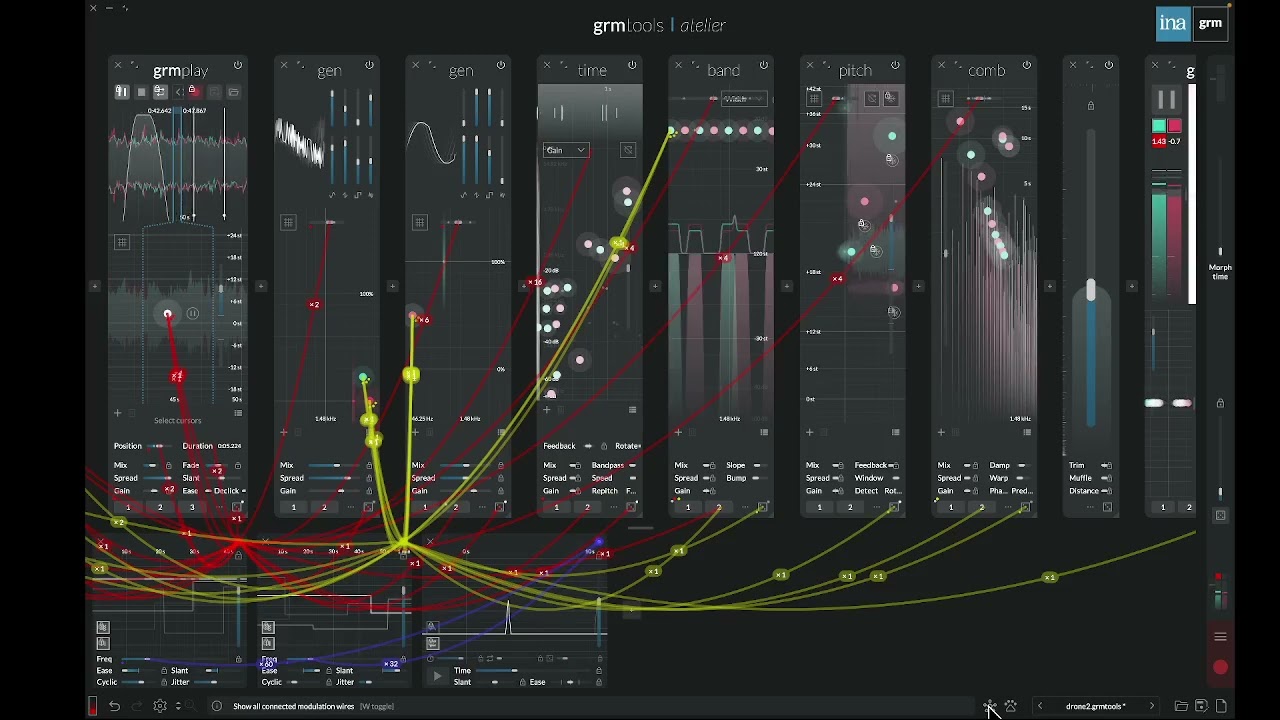The image size is (1280, 720).
Task: Click show modulation wires icon
Action: 989,706
